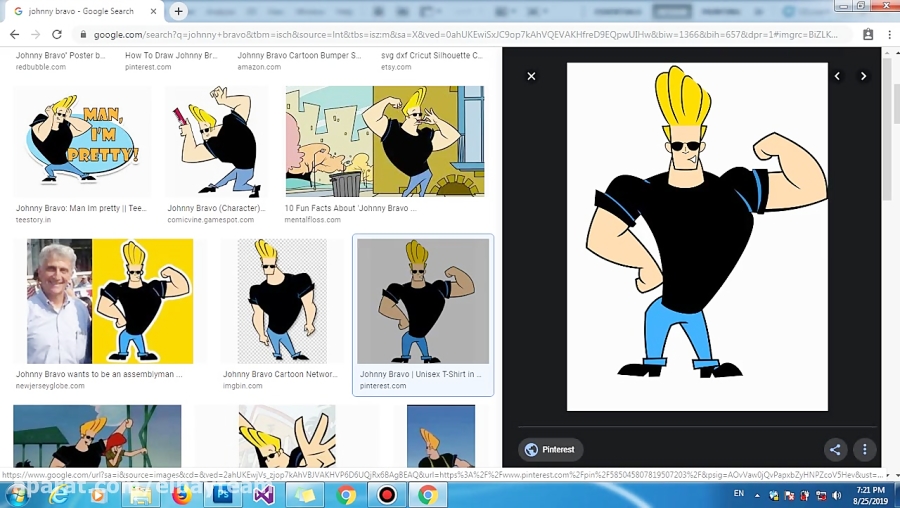Open bottom-row thumbnail with blue sky background
This screenshot has height=508, width=900.
pyautogui.click(x=441, y=436)
